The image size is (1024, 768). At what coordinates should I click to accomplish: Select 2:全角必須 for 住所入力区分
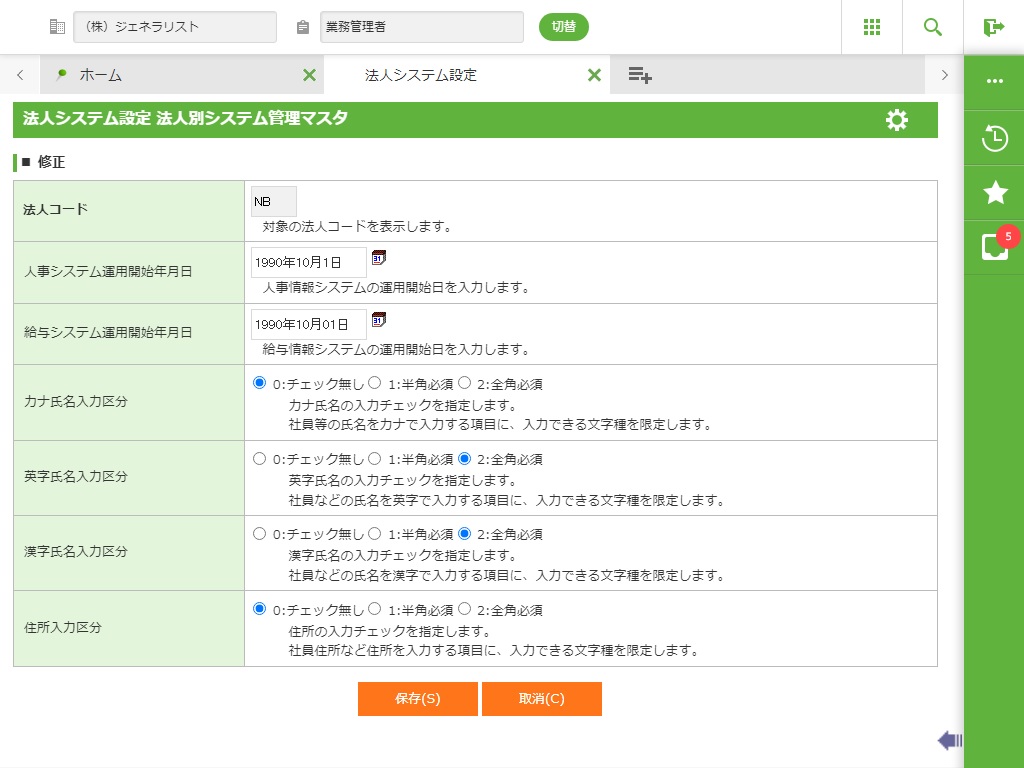[x=464, y=608]
